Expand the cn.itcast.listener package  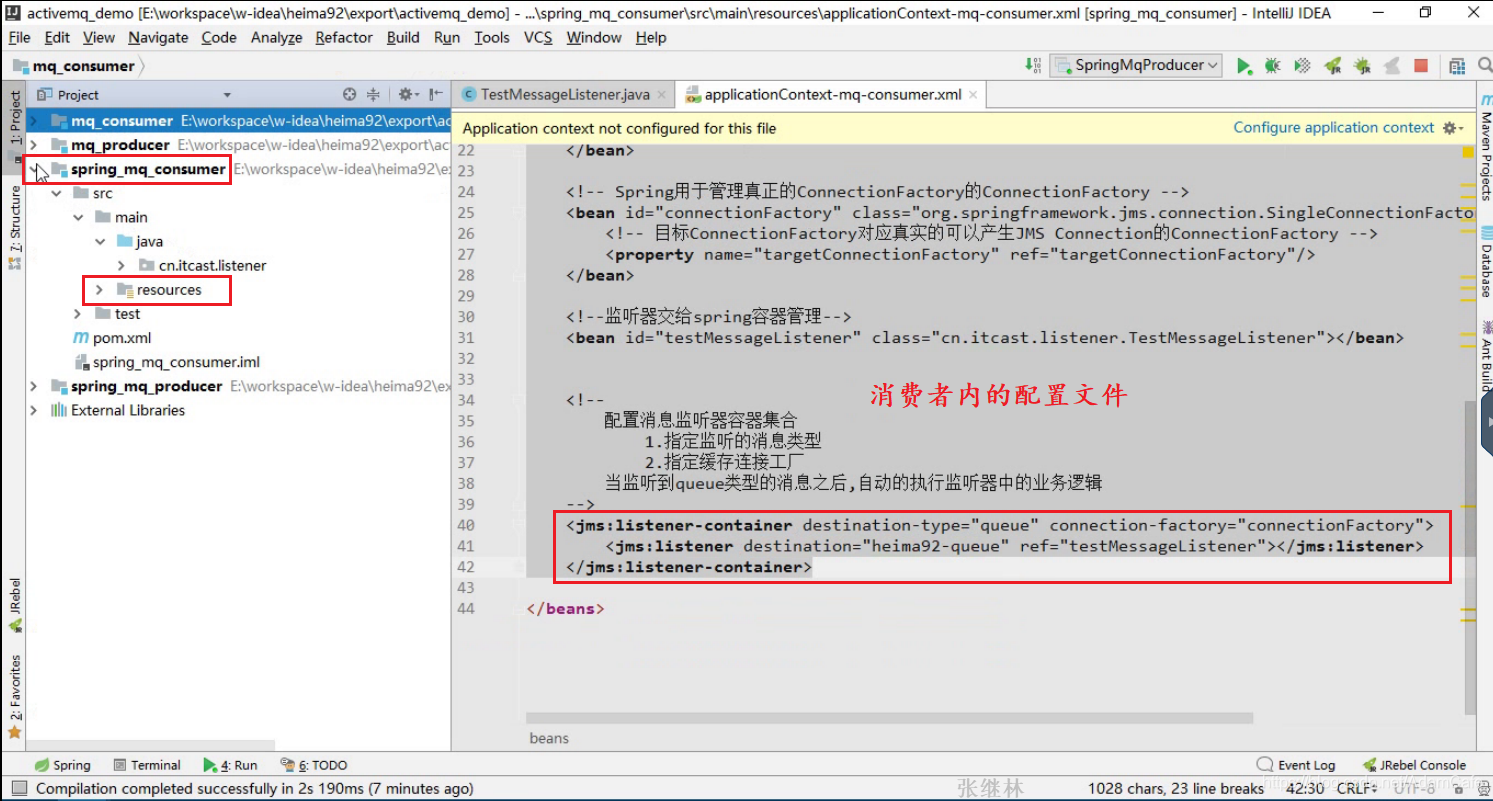coord(121,265)
